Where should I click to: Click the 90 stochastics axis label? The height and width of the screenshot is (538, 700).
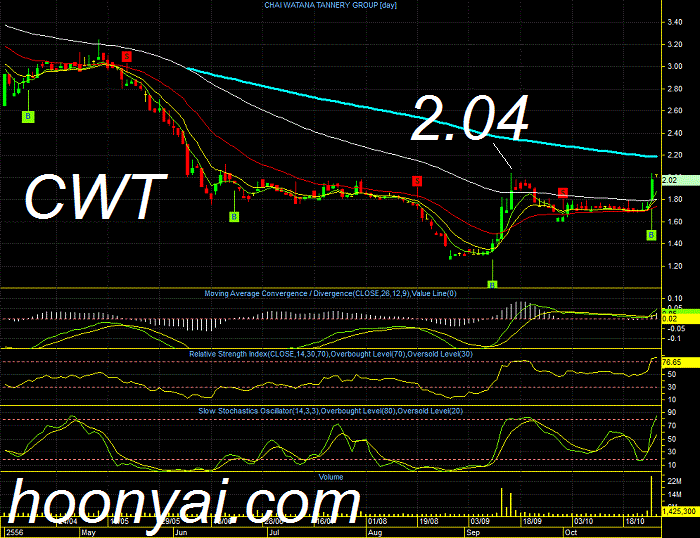tap(671, 413)
